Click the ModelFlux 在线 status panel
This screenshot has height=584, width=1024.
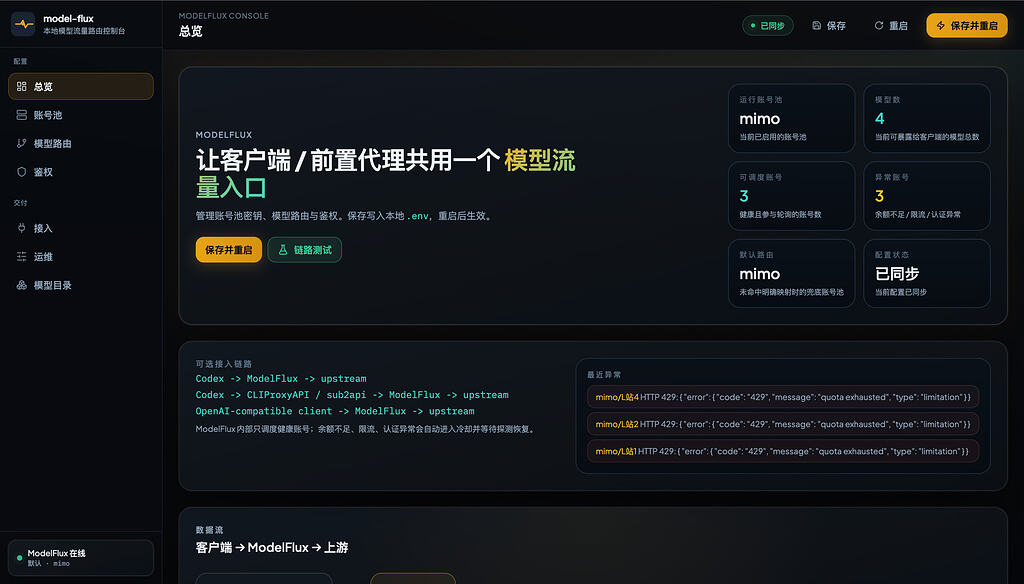[81, 558]
